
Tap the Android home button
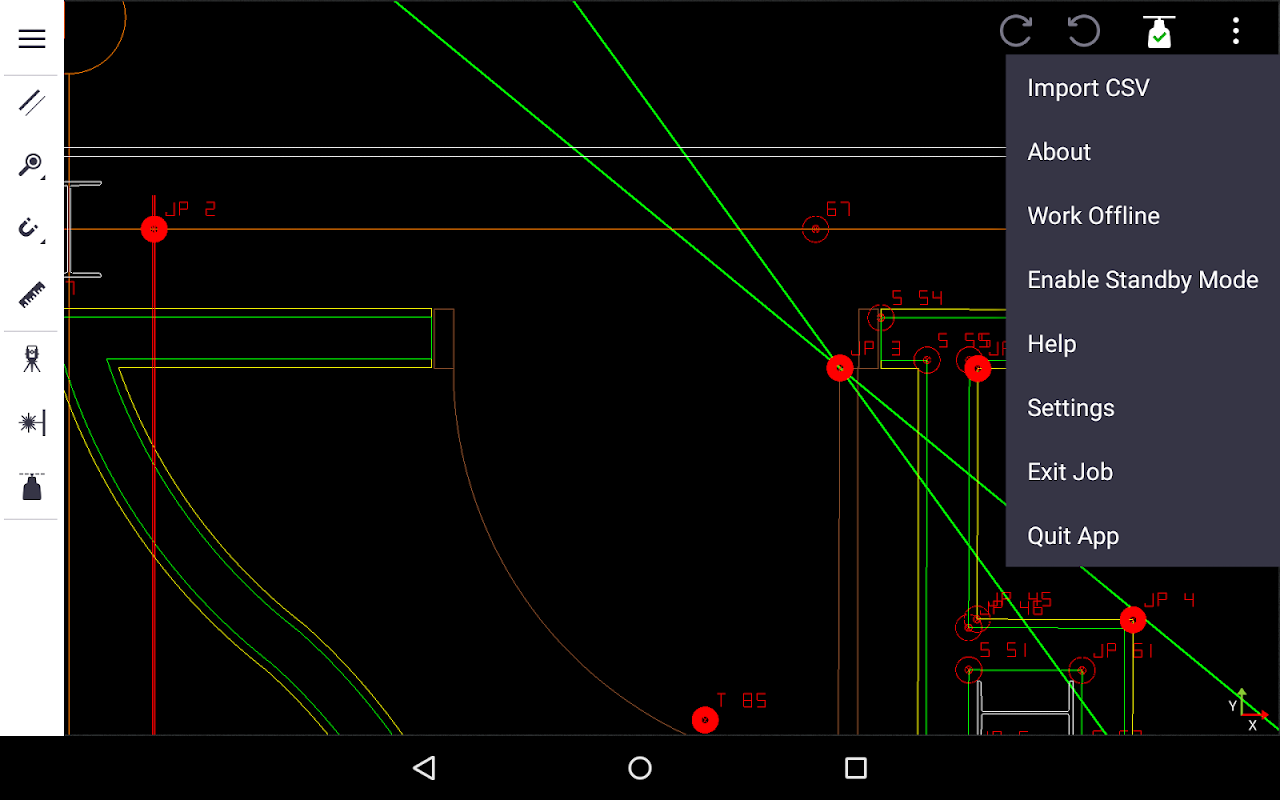coord(640,768)
